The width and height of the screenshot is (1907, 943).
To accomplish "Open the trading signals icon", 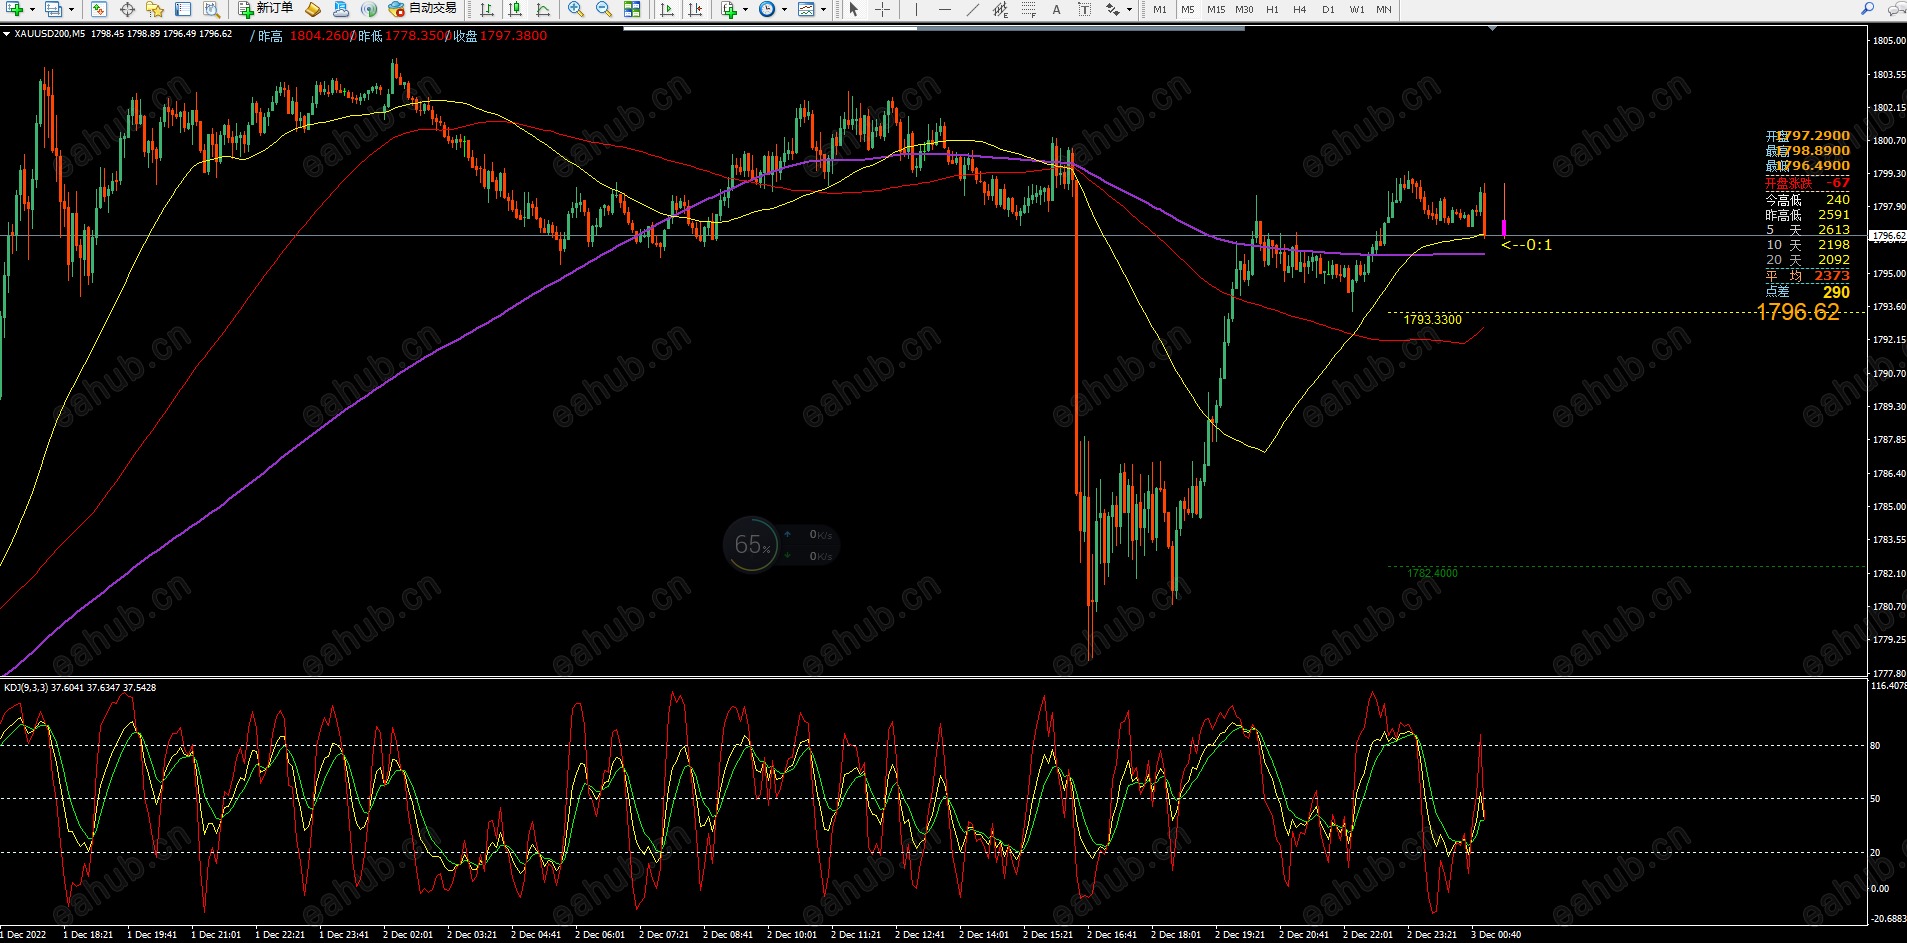I will pyautogui.click(x=369, y=9).
